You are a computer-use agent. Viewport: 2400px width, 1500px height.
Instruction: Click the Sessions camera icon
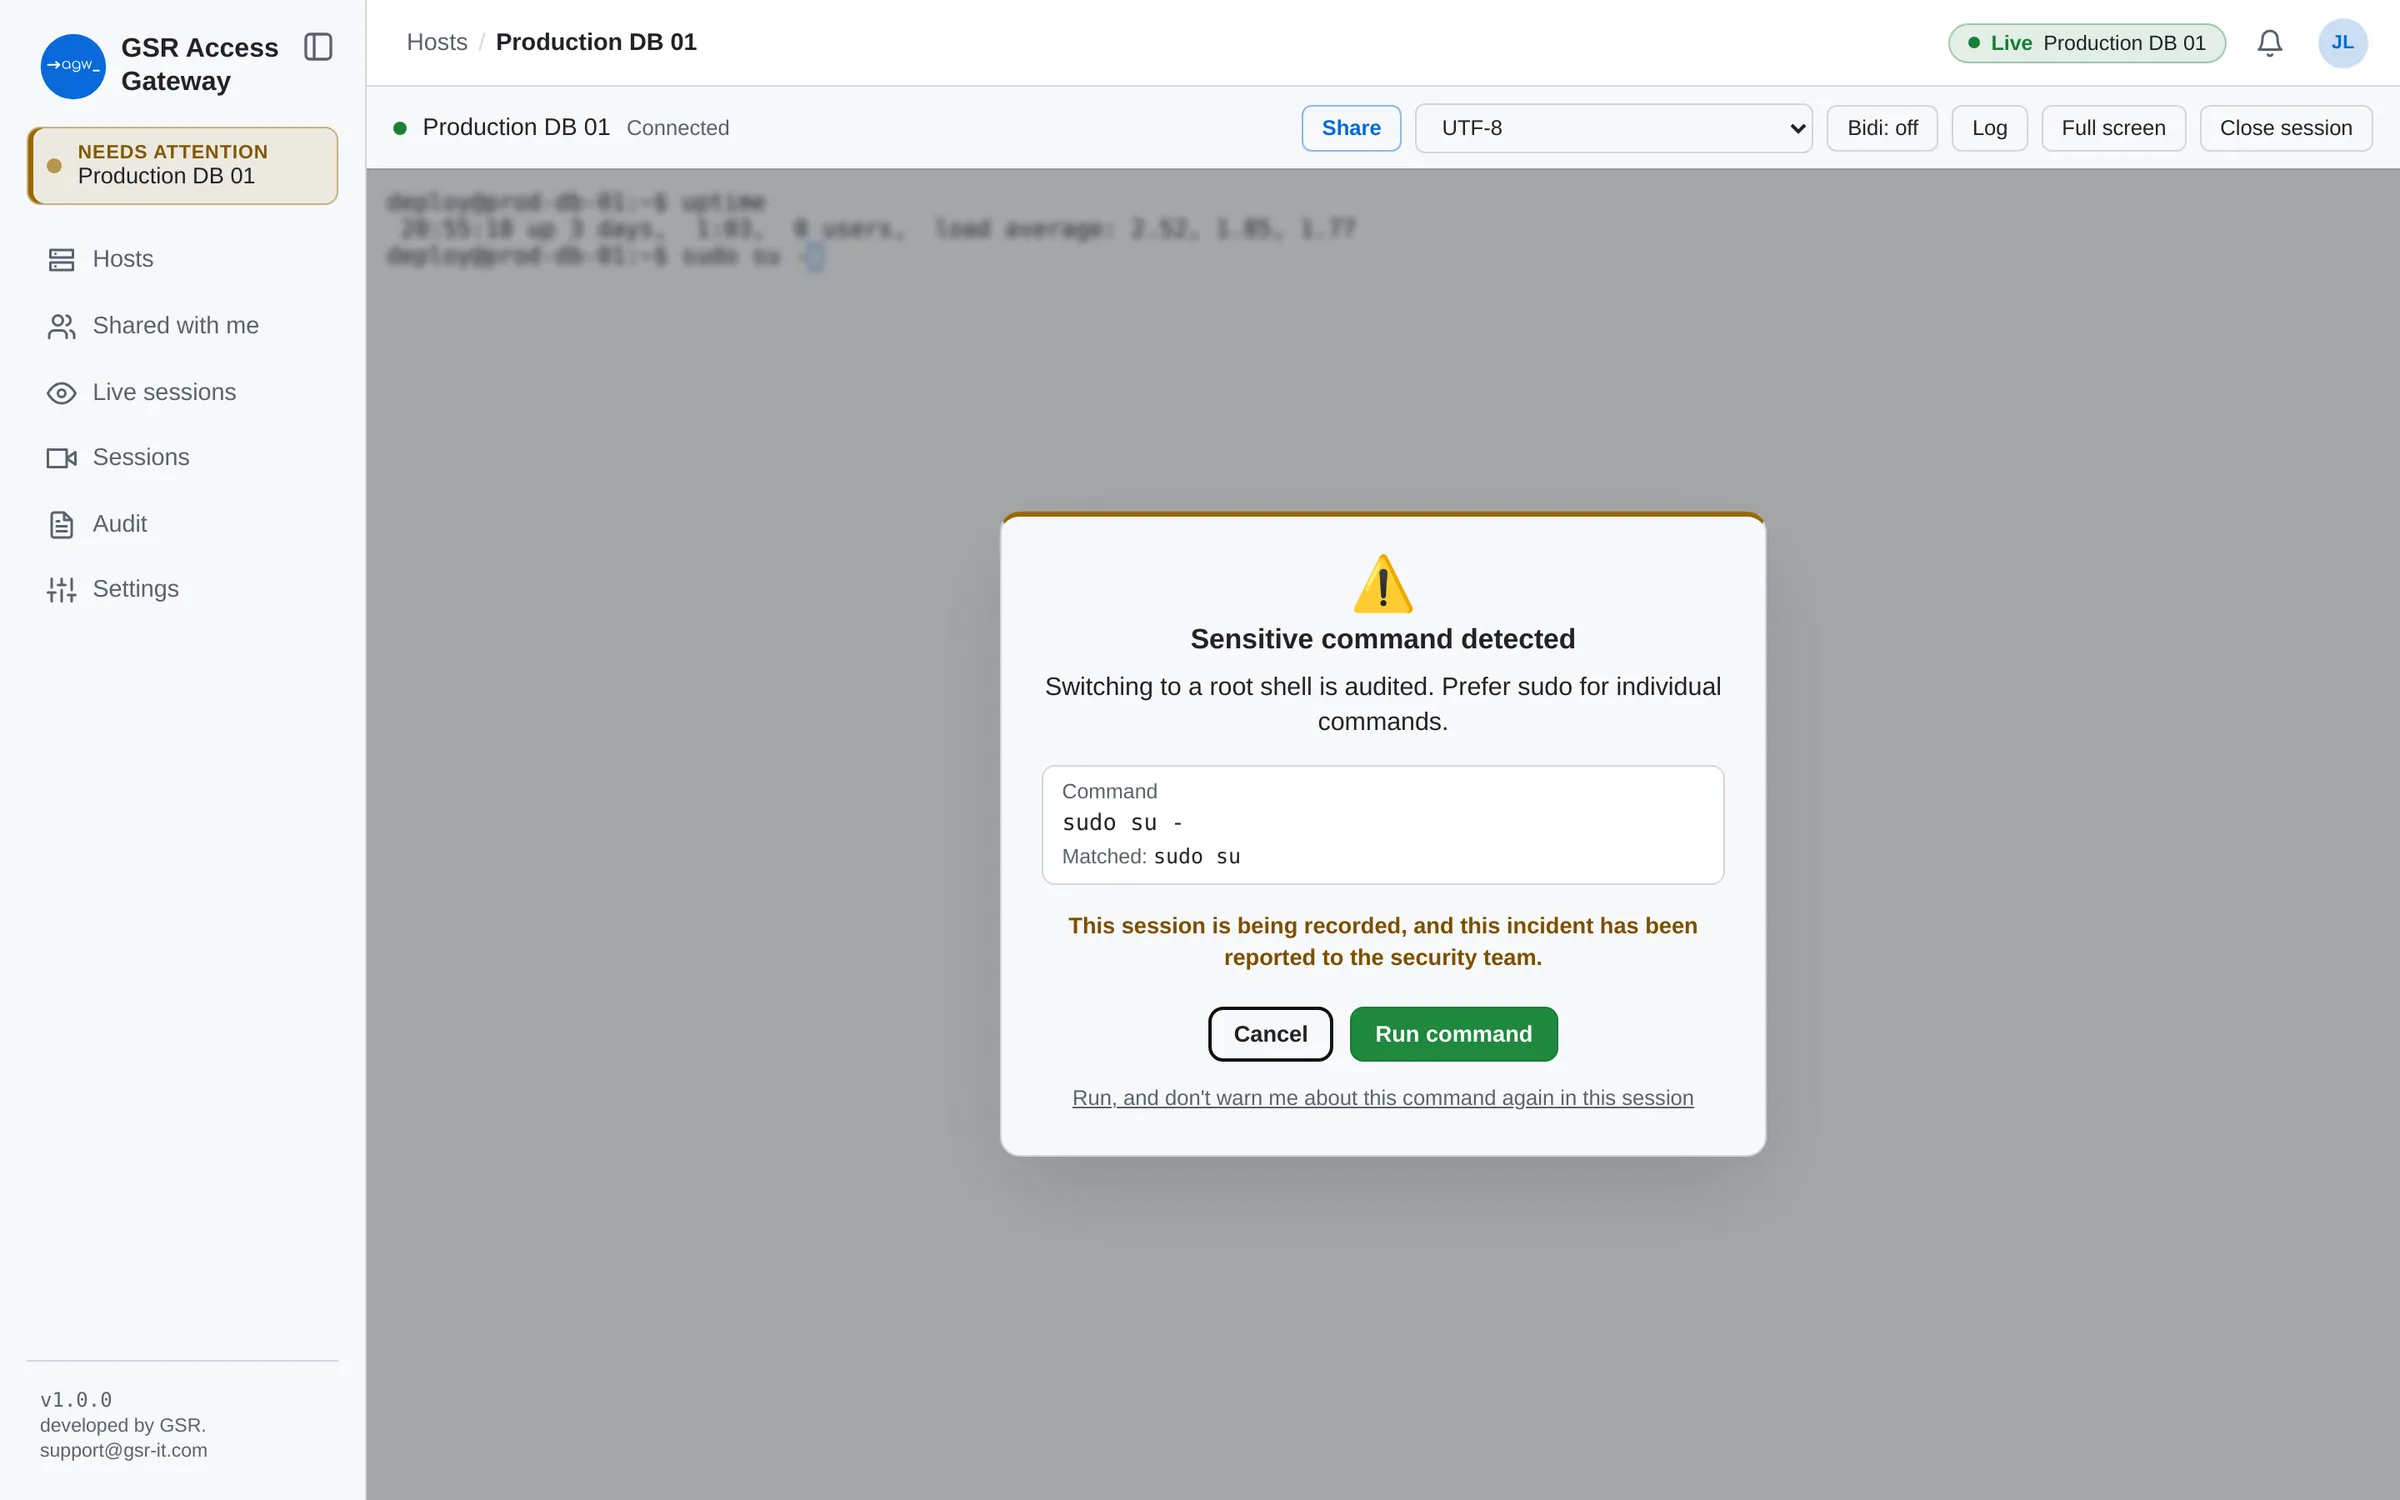point(61,458)
